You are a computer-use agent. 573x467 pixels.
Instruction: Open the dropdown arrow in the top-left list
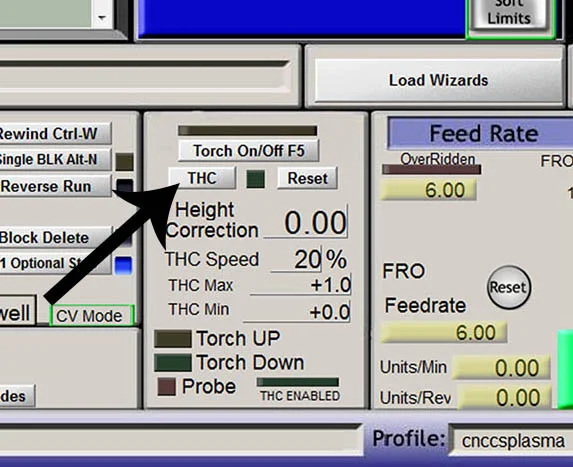click(102, 17)
